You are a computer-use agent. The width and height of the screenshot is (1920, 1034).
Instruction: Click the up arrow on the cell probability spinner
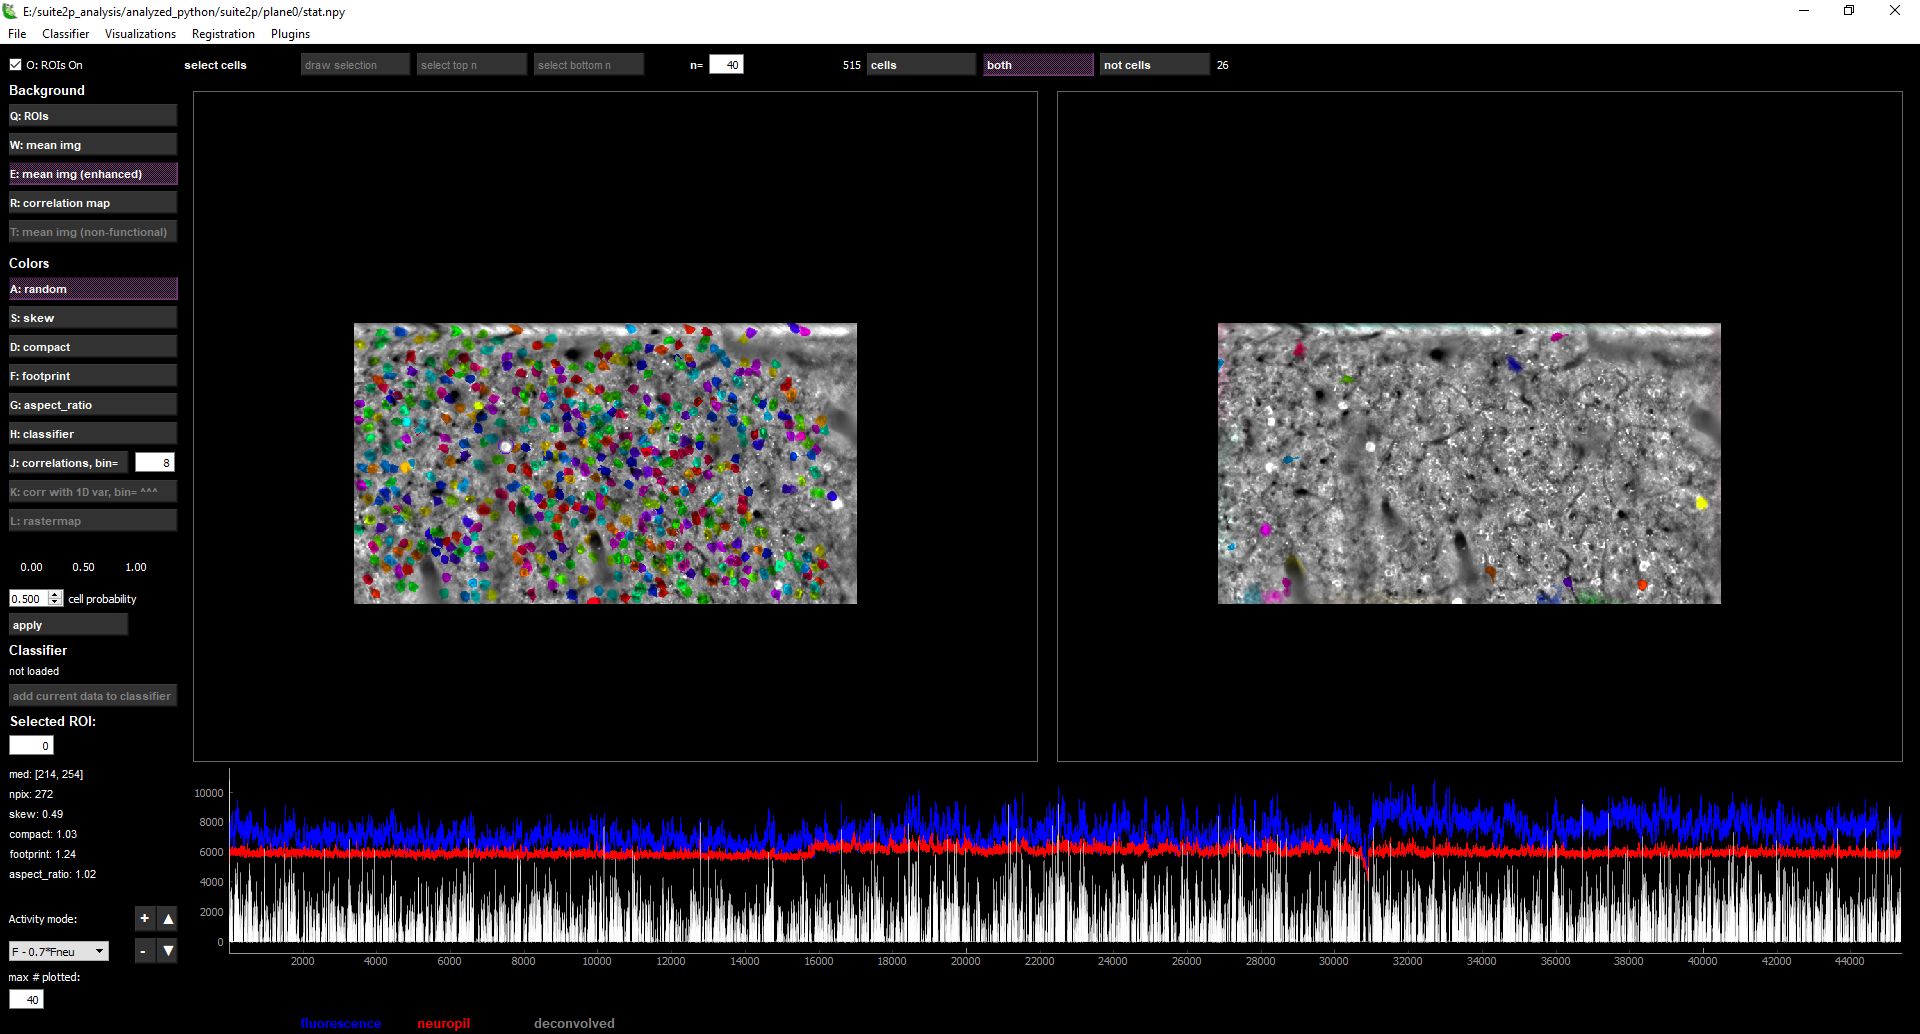[x=55, y=594]
